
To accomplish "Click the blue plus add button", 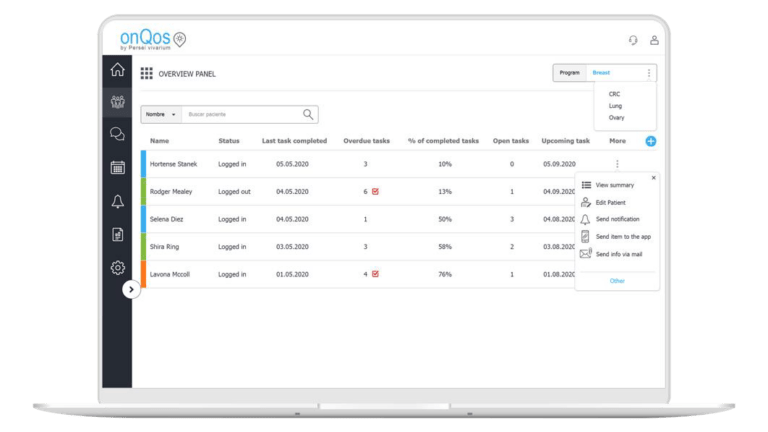I will point(650,141).
